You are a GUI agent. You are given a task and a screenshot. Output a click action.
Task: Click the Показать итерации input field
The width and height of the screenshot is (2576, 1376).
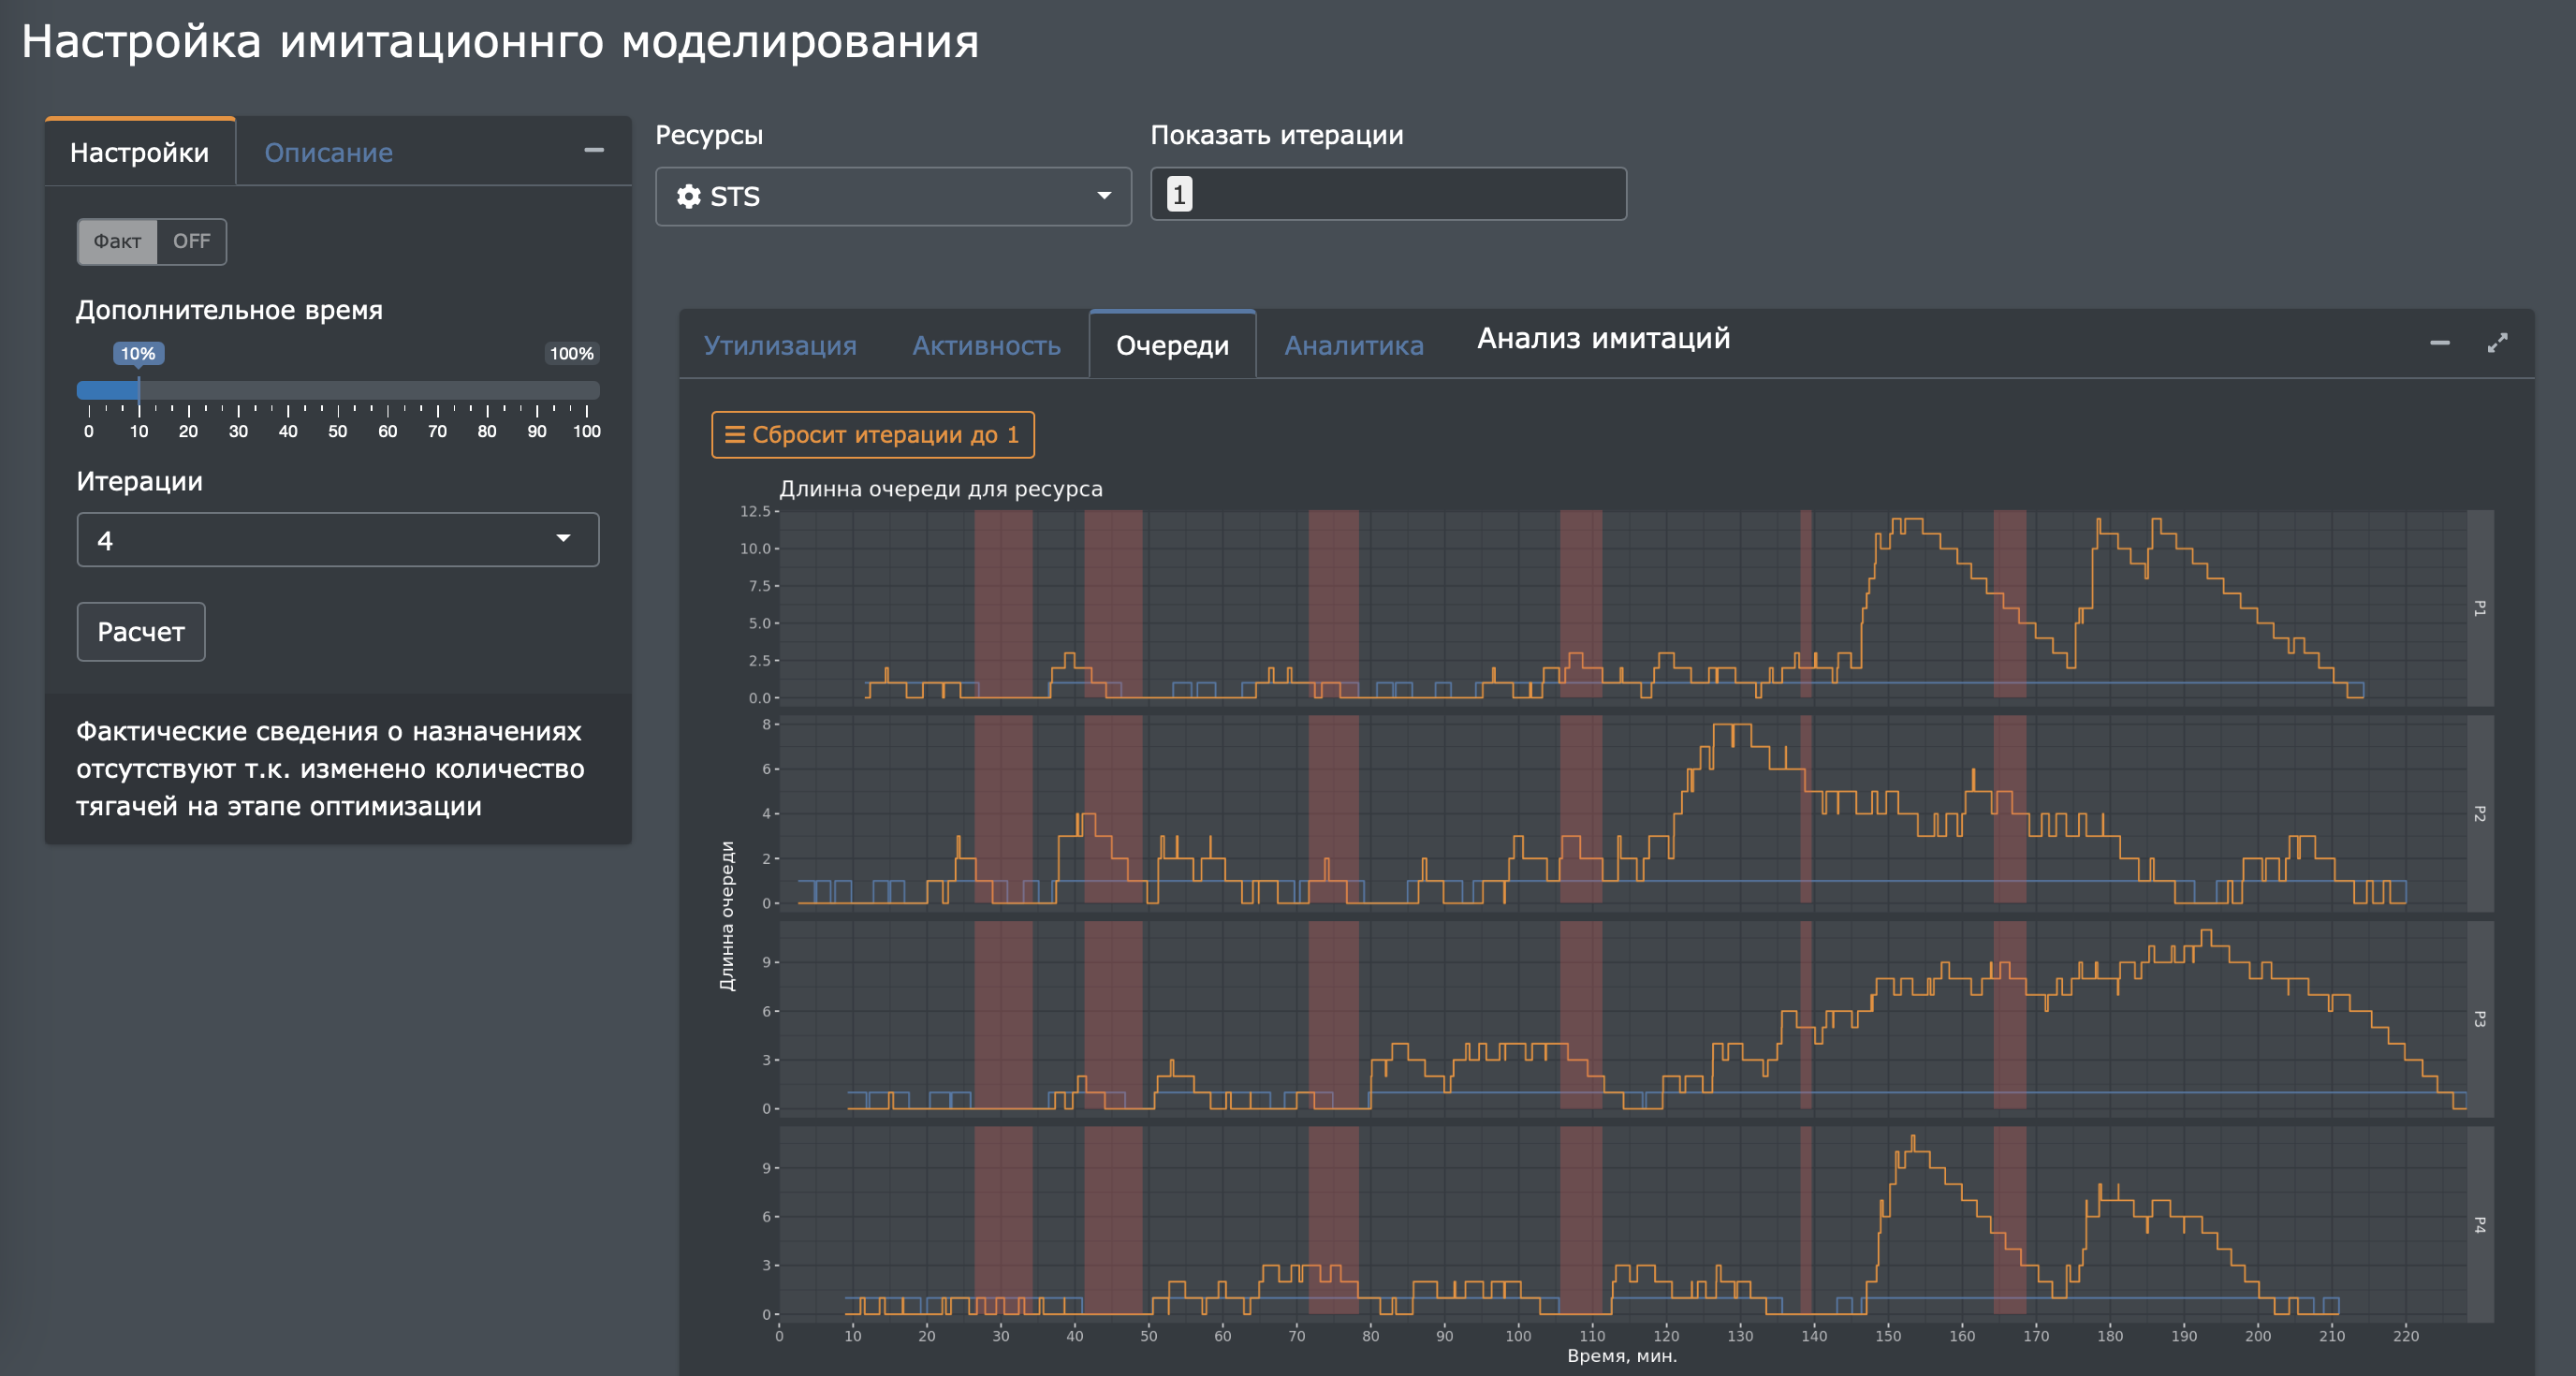point(1400,194)
